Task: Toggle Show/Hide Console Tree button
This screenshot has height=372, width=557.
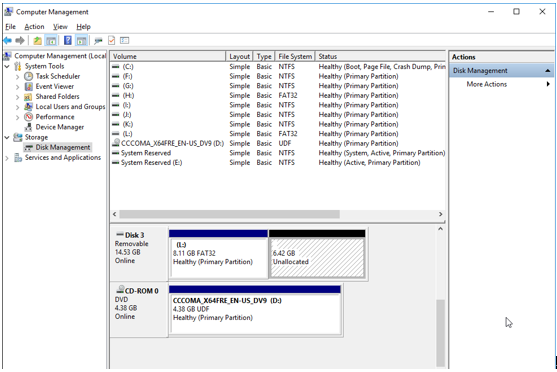Action: coord(51,41)
